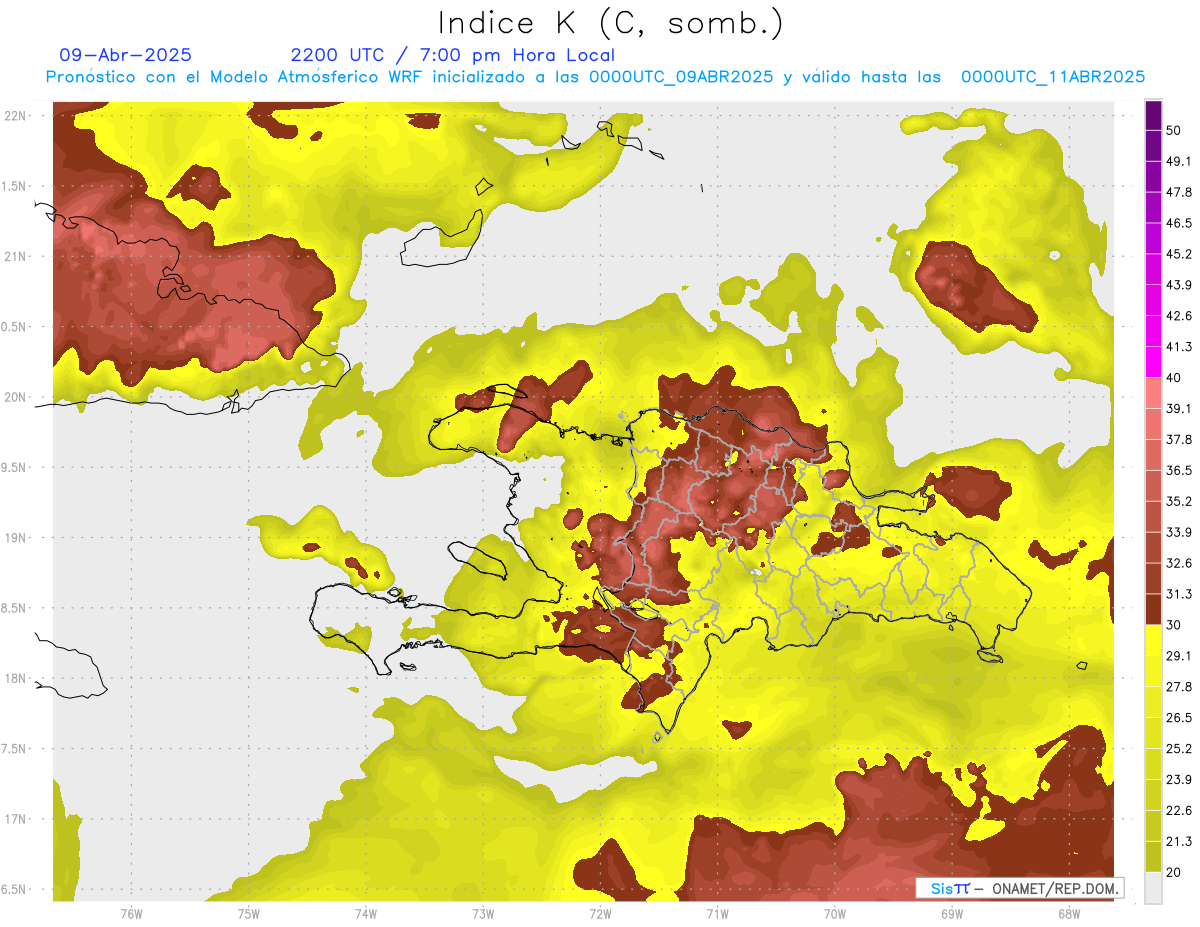
Task: Select the longitude tick "70W"
Action: [x=835, y=913]
